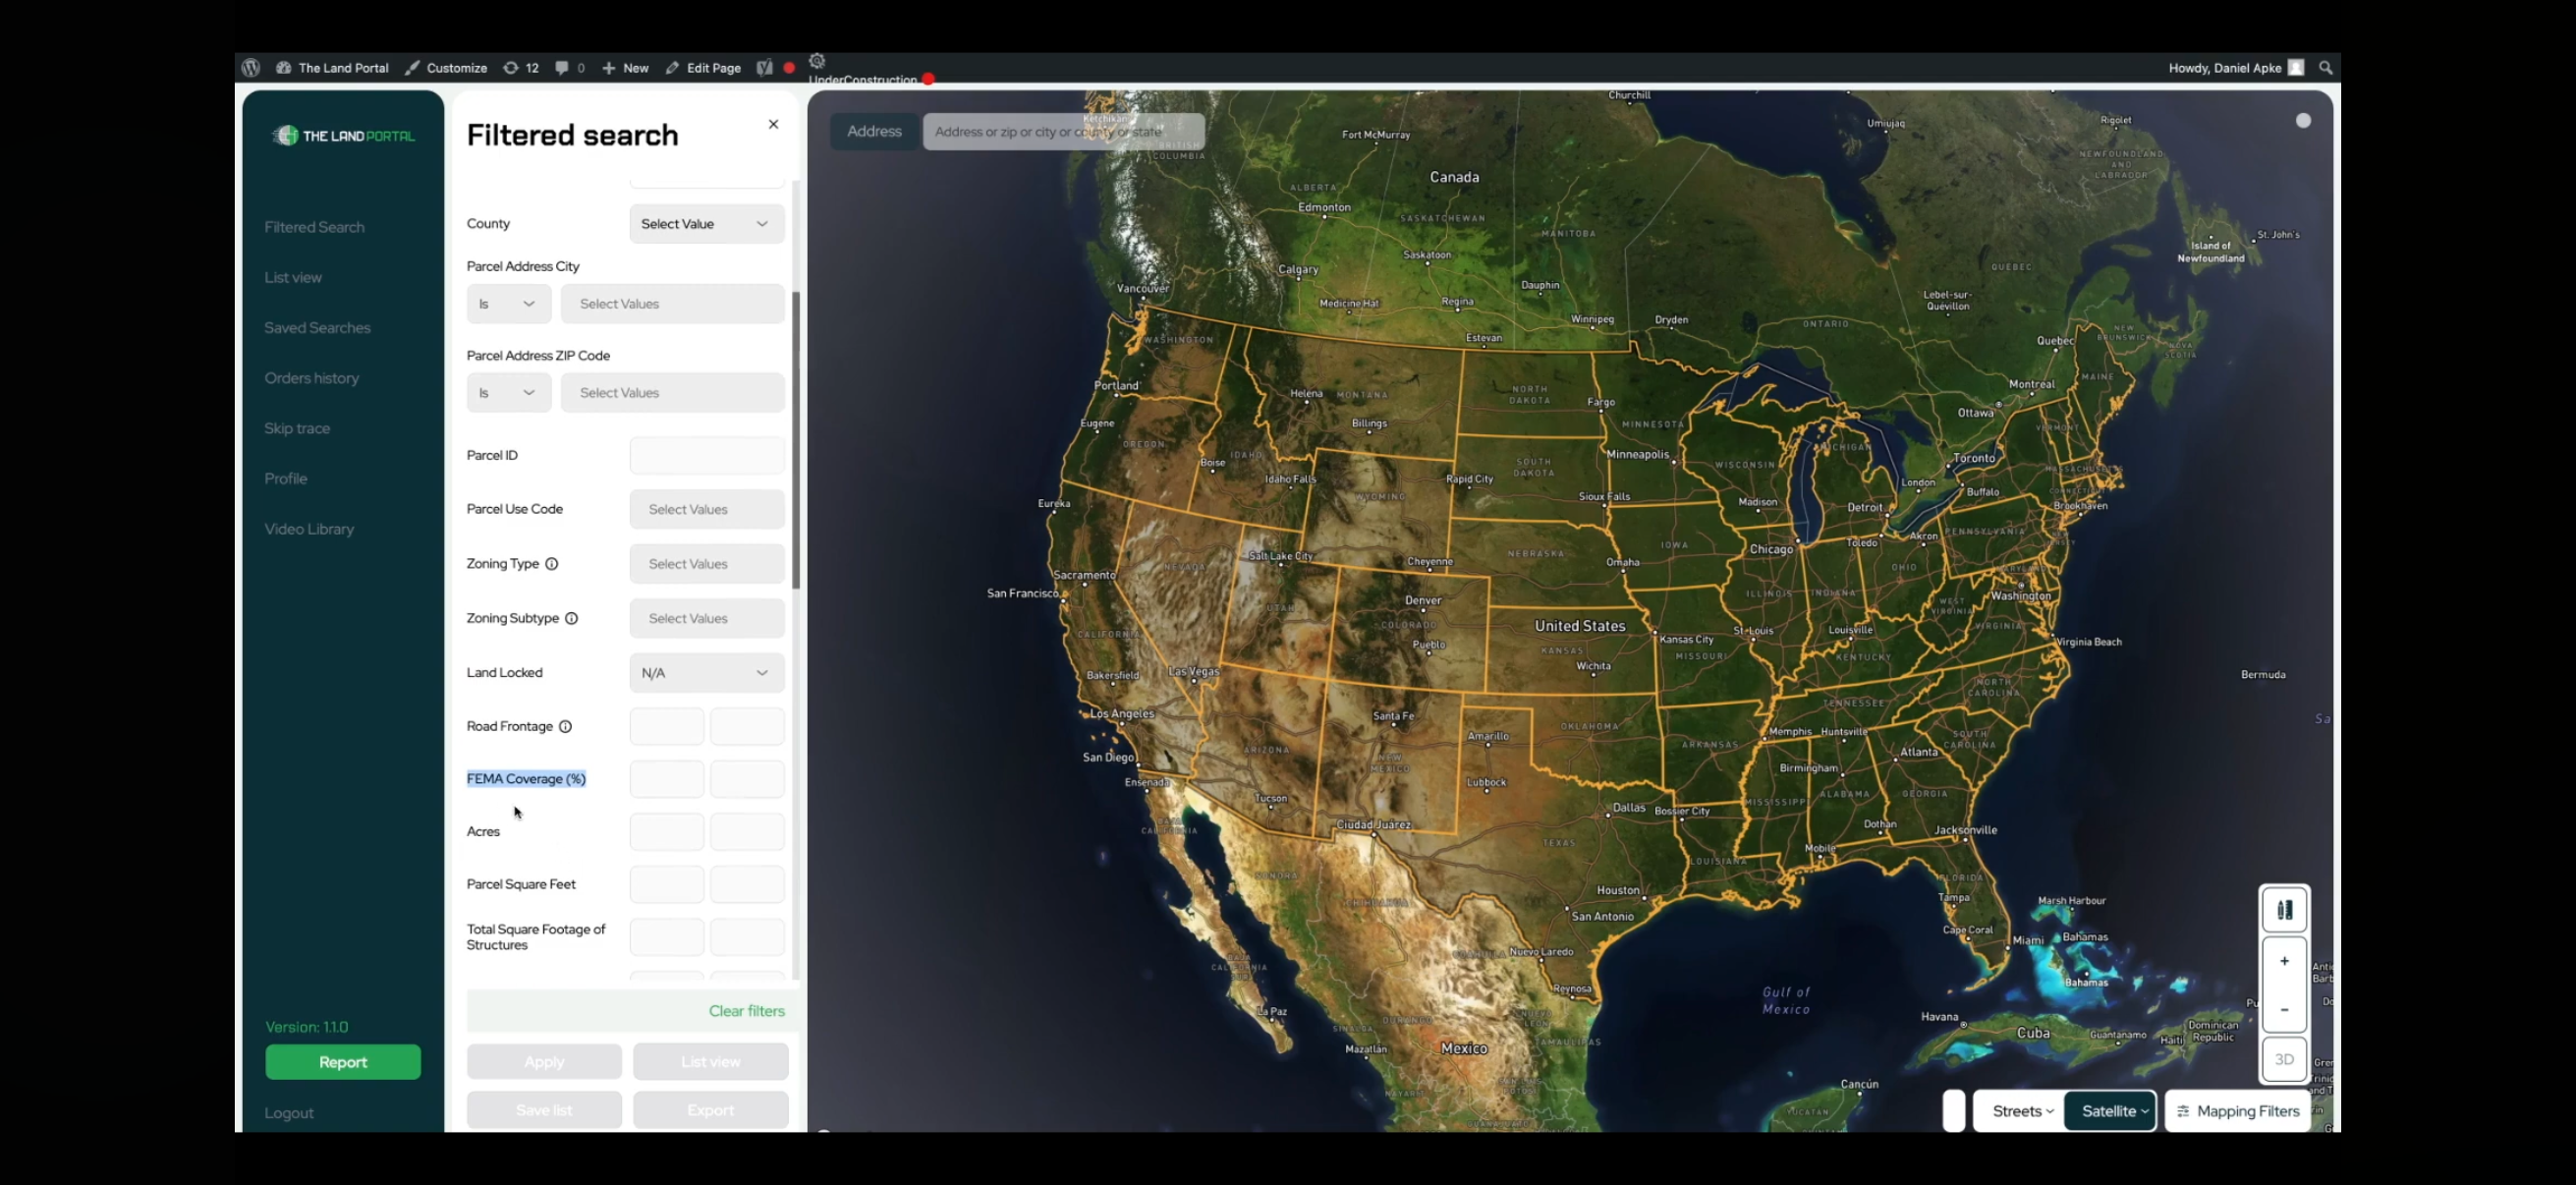Click the Parcel Address ZIP Code Select Values field
This screenshot has width=2576, height=1185.
coord(673,393)
